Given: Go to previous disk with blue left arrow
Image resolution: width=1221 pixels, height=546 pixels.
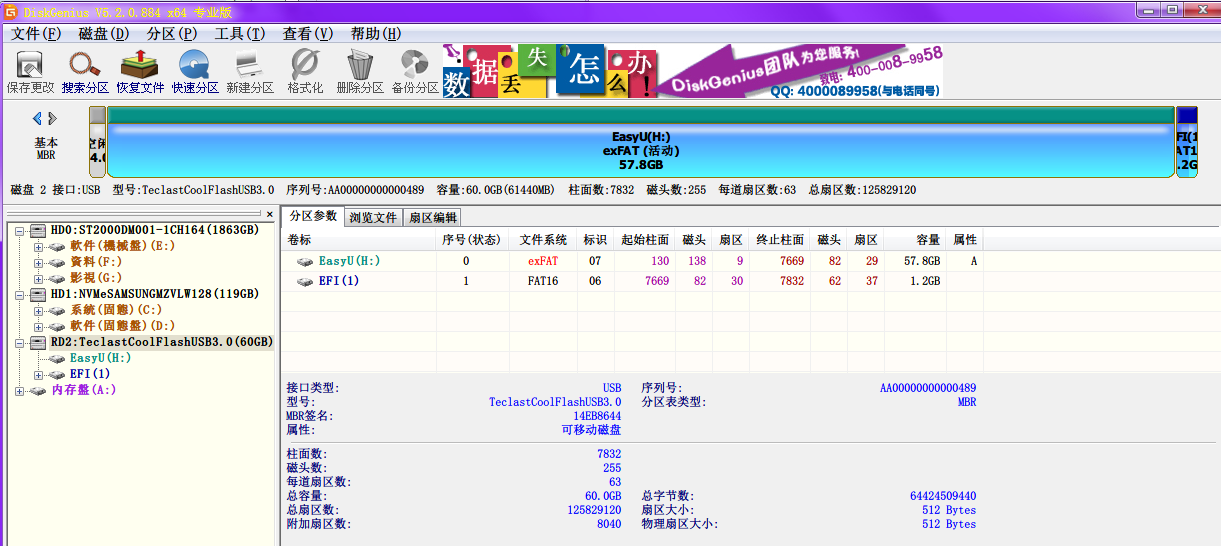Looking at the screenshot, I should click(x=37, y=118).
